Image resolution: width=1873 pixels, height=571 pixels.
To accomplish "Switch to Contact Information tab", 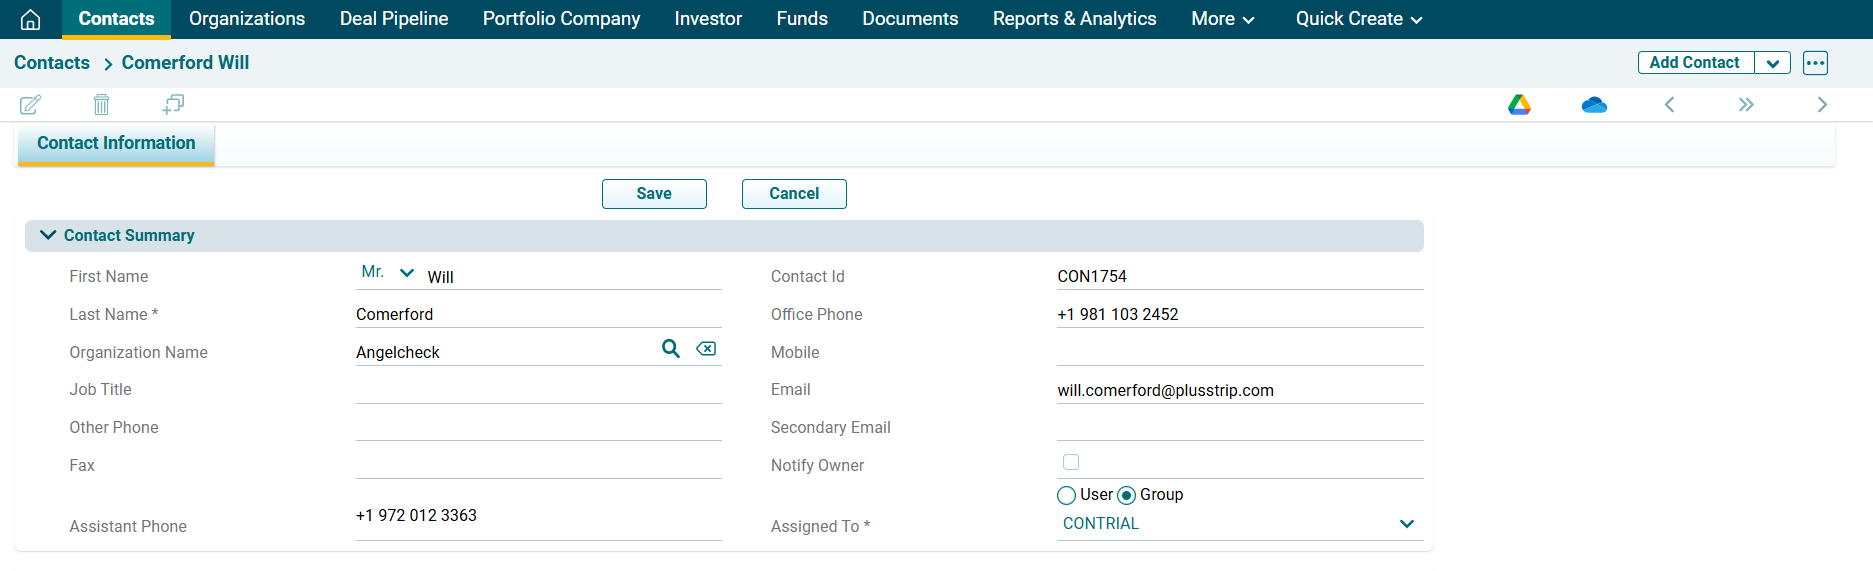I will point(116,143).
